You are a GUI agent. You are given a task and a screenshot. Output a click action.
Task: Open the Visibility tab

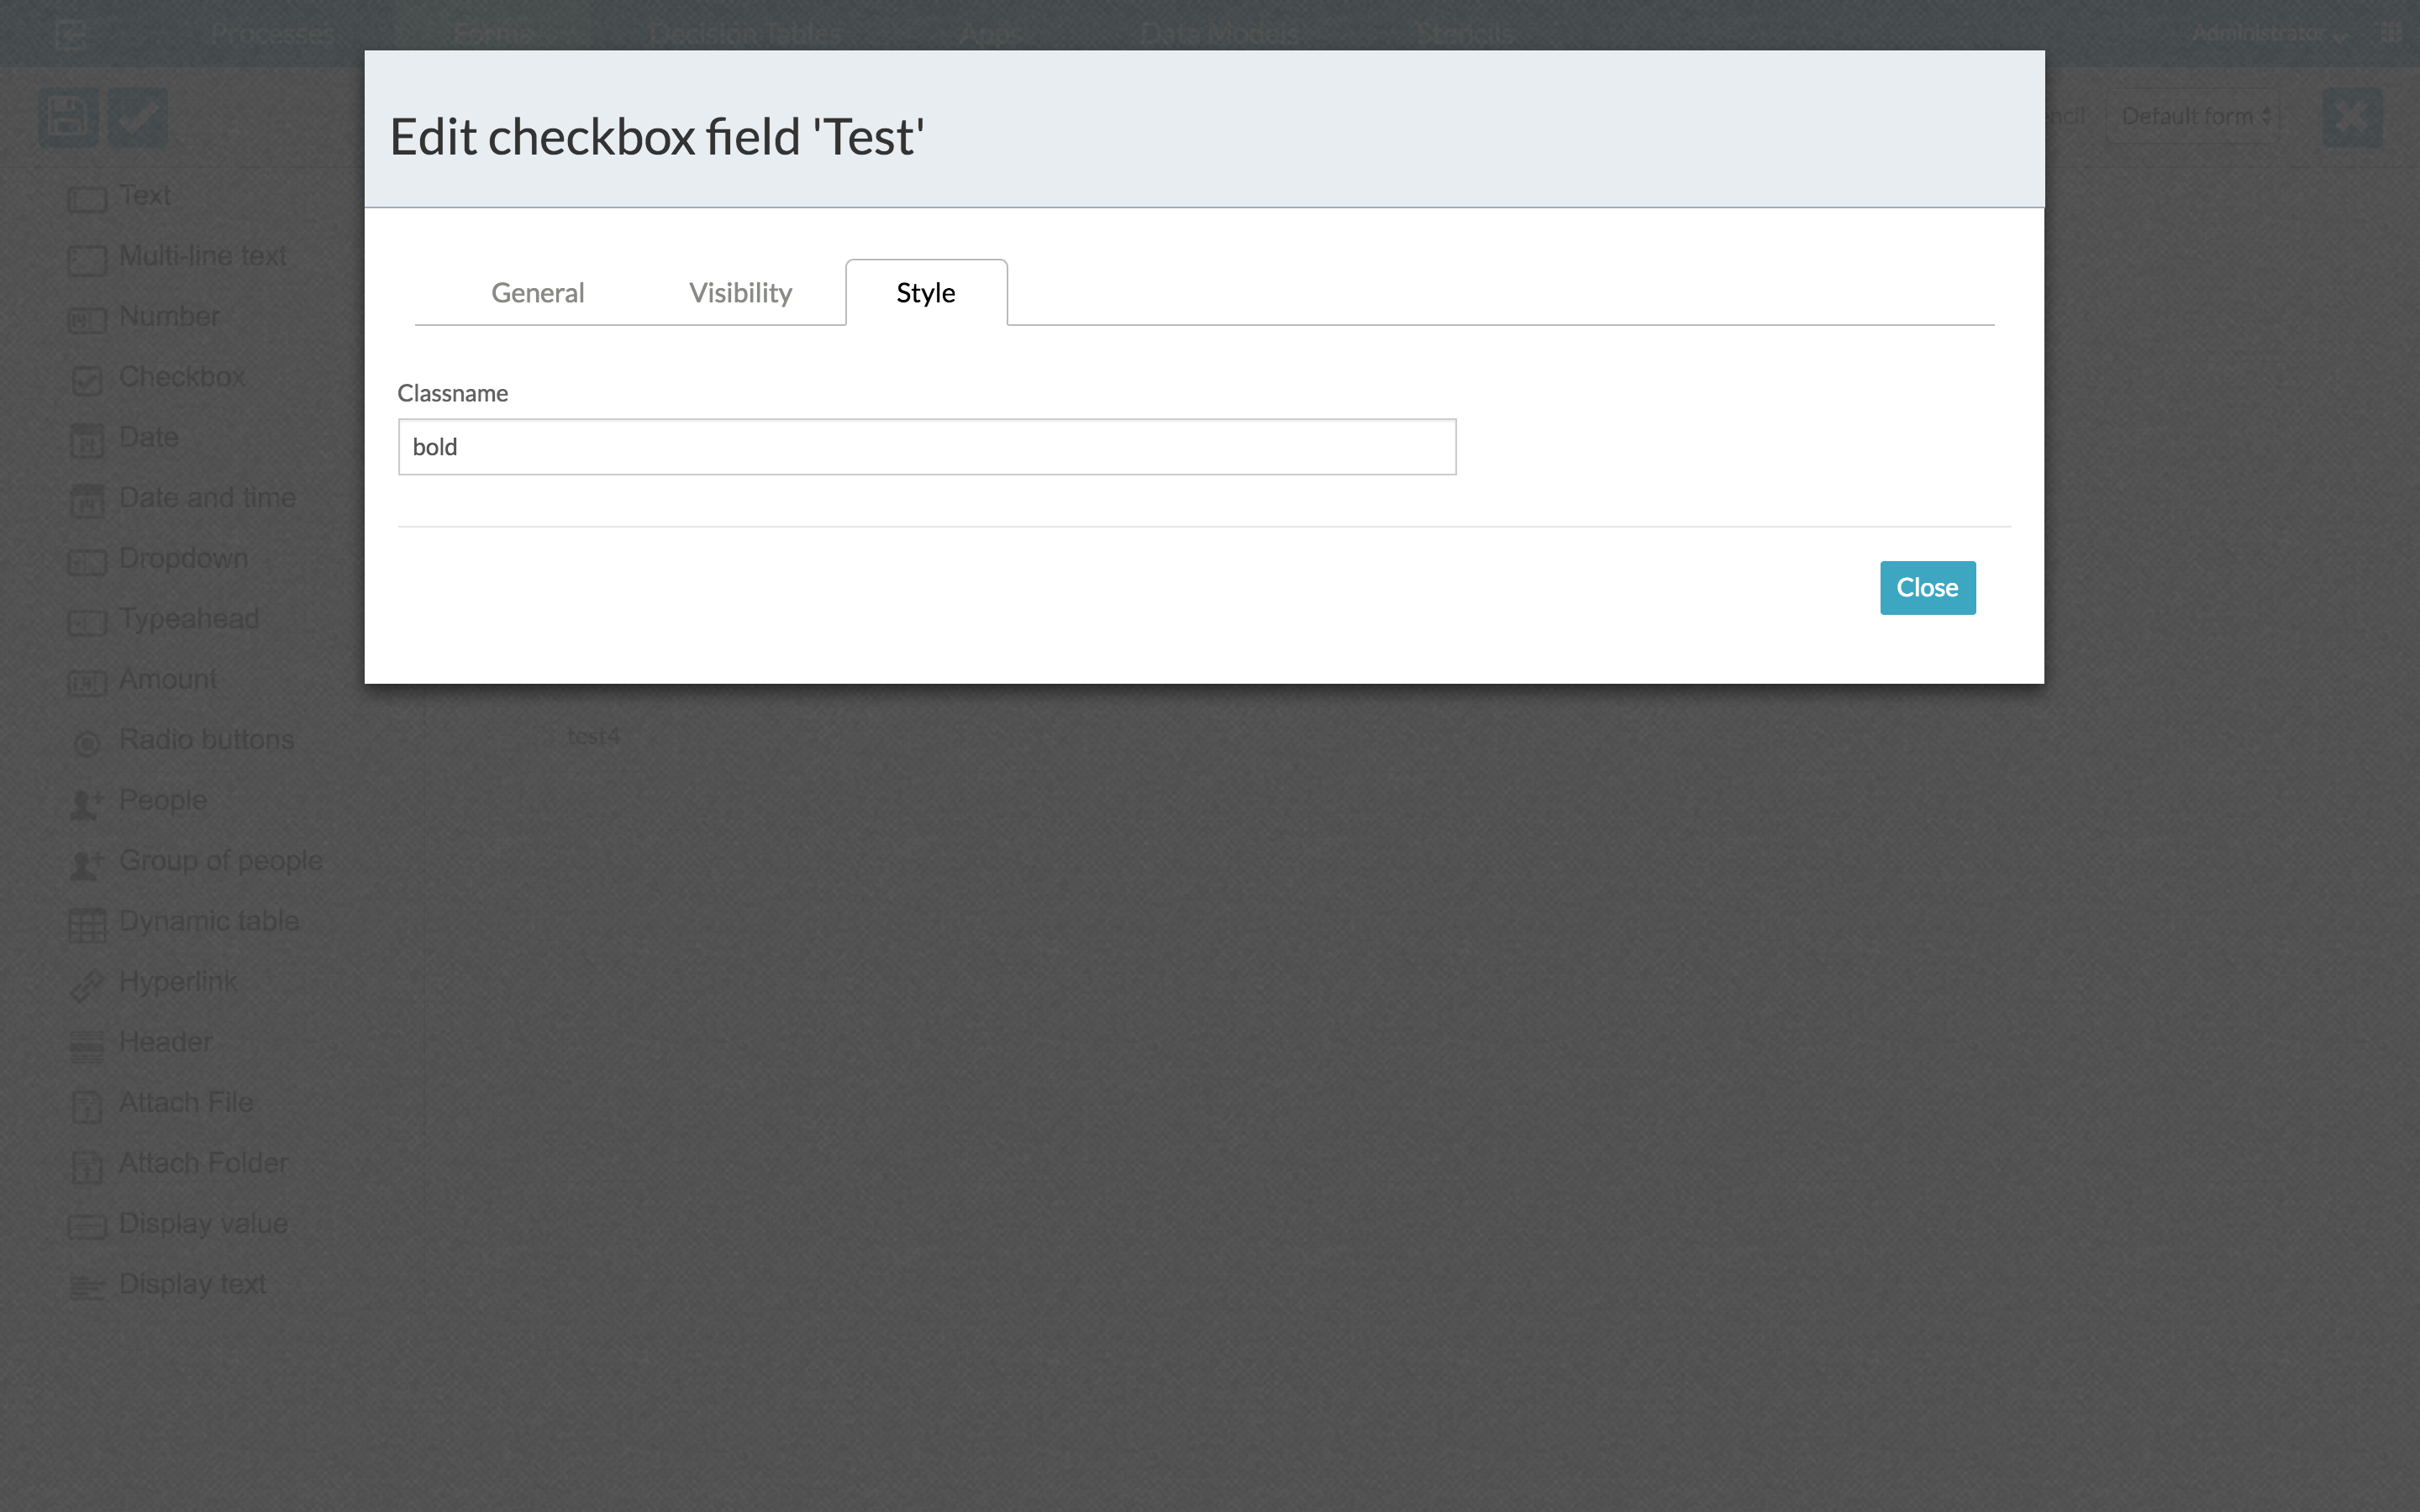tap(740, 293)
